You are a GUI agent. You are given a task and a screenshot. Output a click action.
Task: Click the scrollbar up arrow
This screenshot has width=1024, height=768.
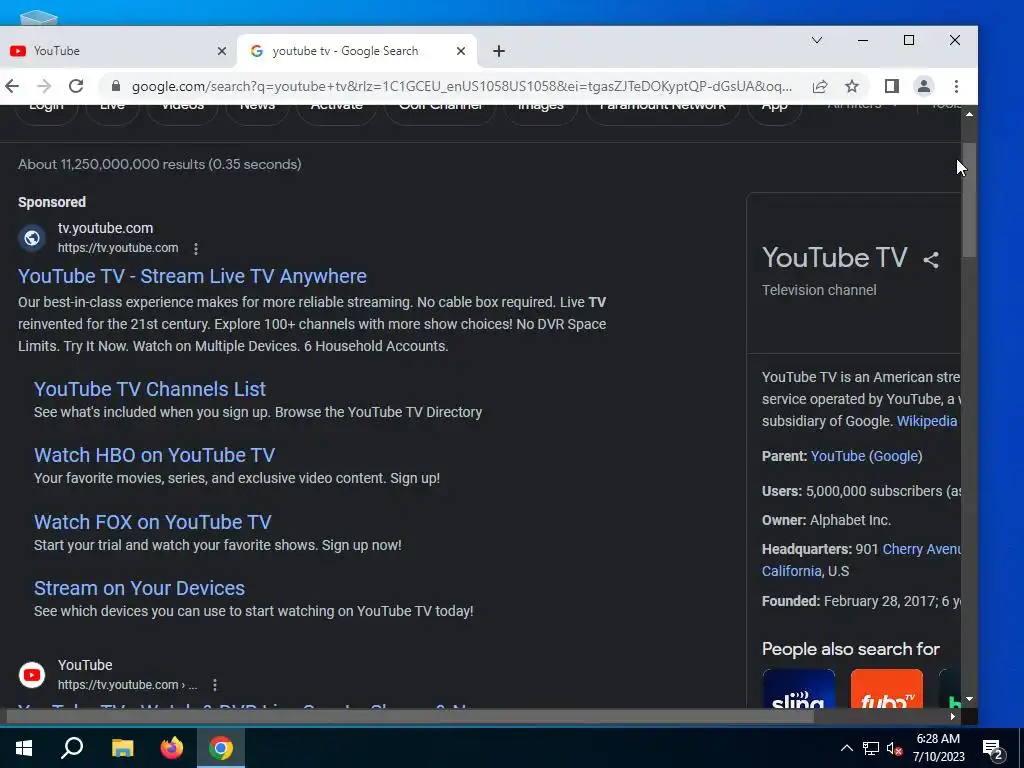point(969,114)
